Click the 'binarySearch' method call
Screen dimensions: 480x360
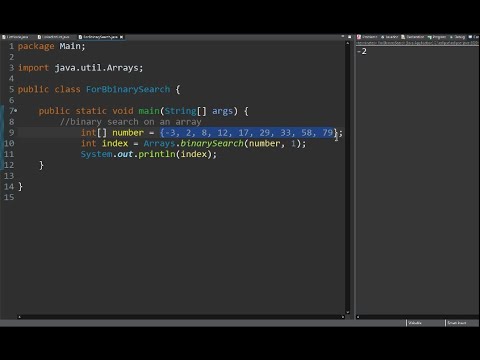[212, 143]
